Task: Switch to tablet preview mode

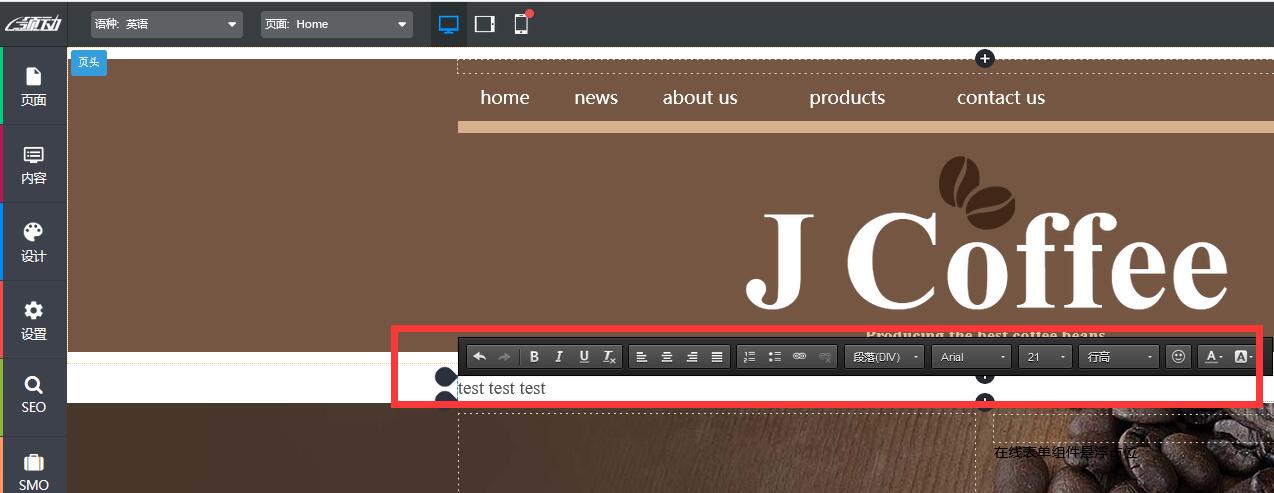Action: [x=485, y=24]
